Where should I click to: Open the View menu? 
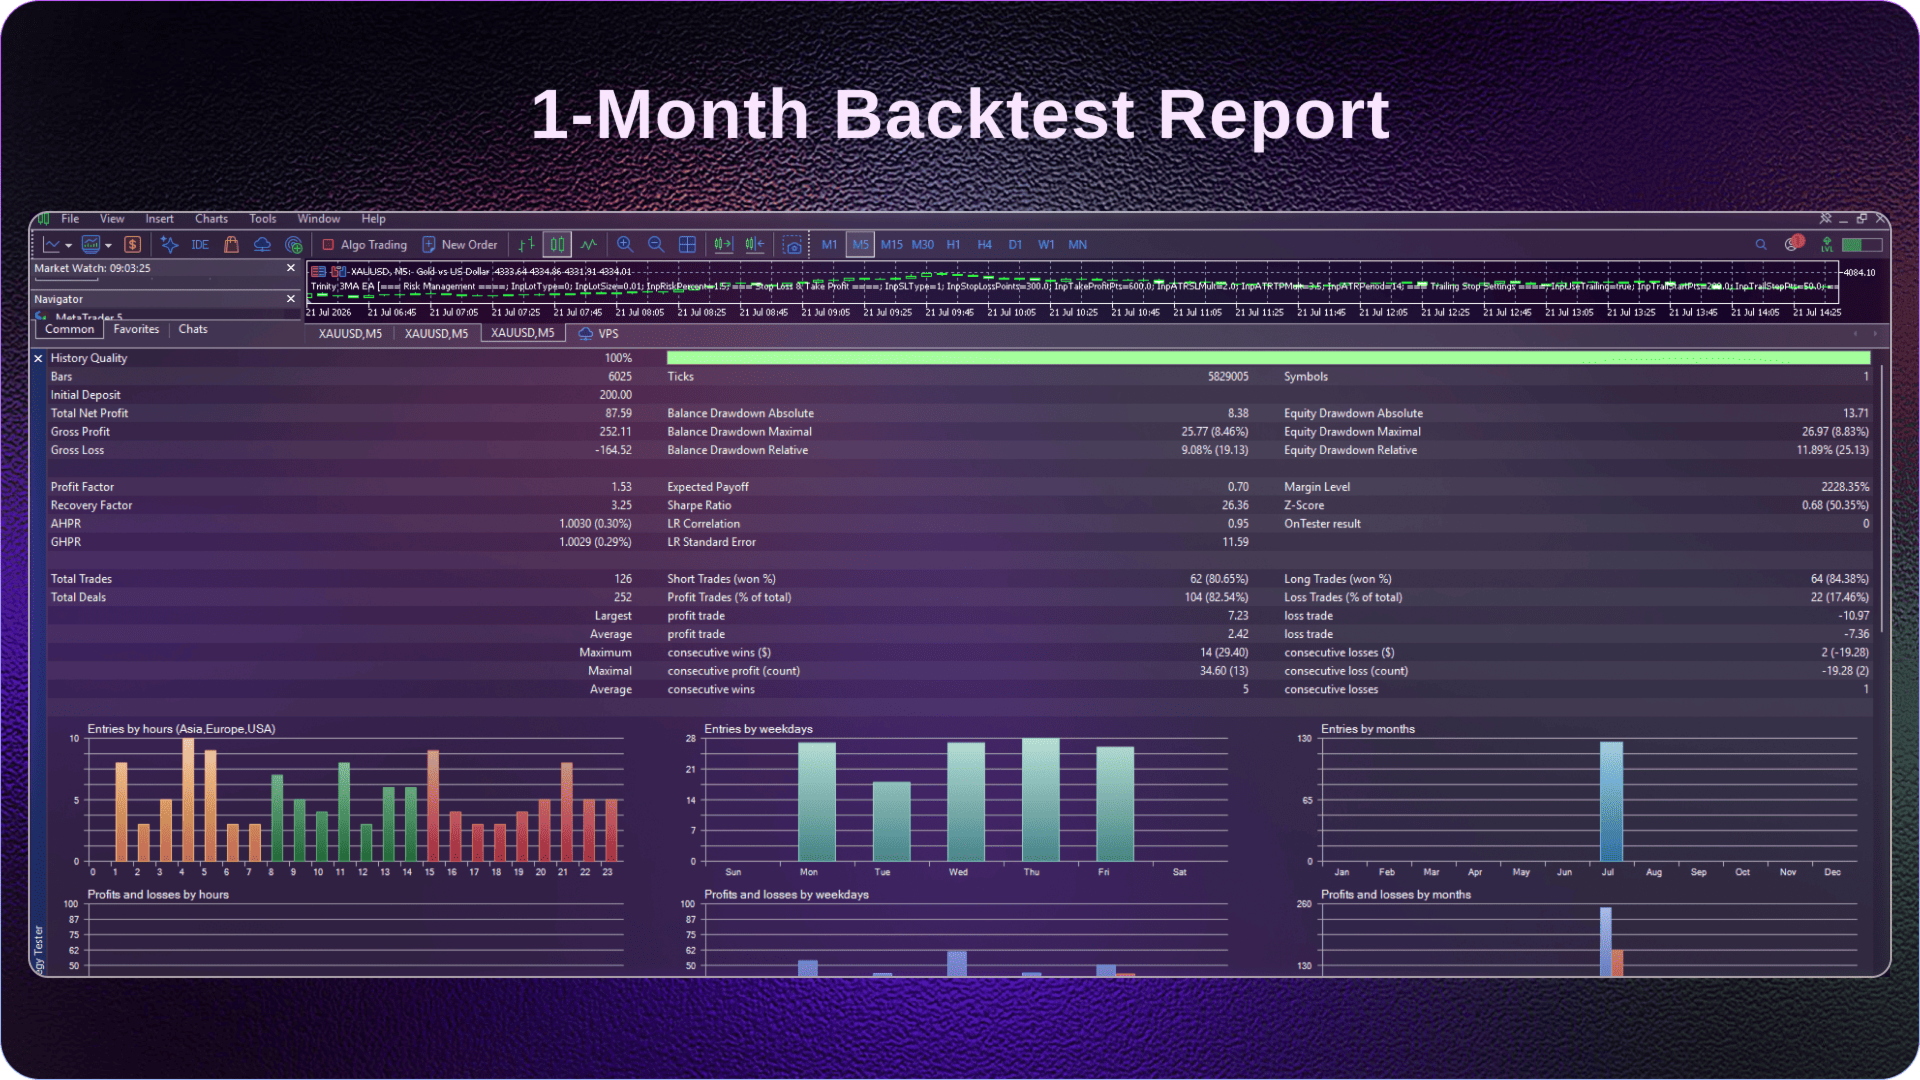[x=112, y=219]
